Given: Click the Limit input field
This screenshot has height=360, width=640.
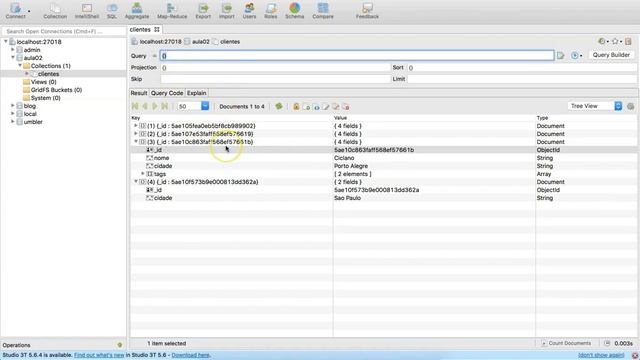Looking at the screenshot, I should coord(522,79).
